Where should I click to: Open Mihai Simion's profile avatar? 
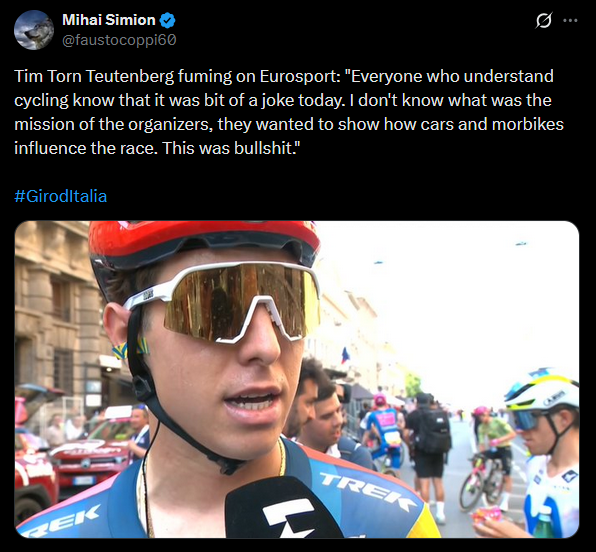pyautogui.click(x=33, y=30)
